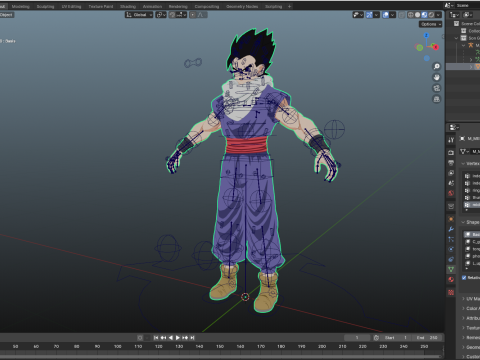
Task: Collapse the Shape Keys panel
Action: 463,222
